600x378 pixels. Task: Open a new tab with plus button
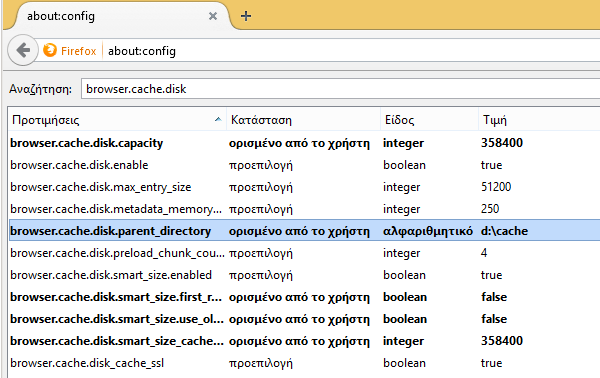click(x=246, y=16)
